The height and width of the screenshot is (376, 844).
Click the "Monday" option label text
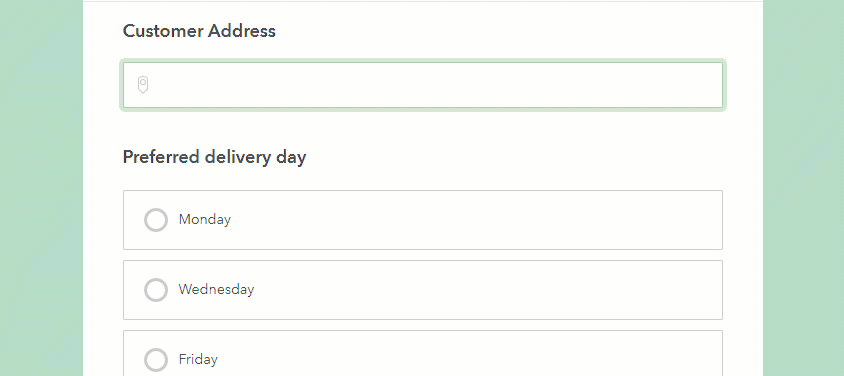205,219
